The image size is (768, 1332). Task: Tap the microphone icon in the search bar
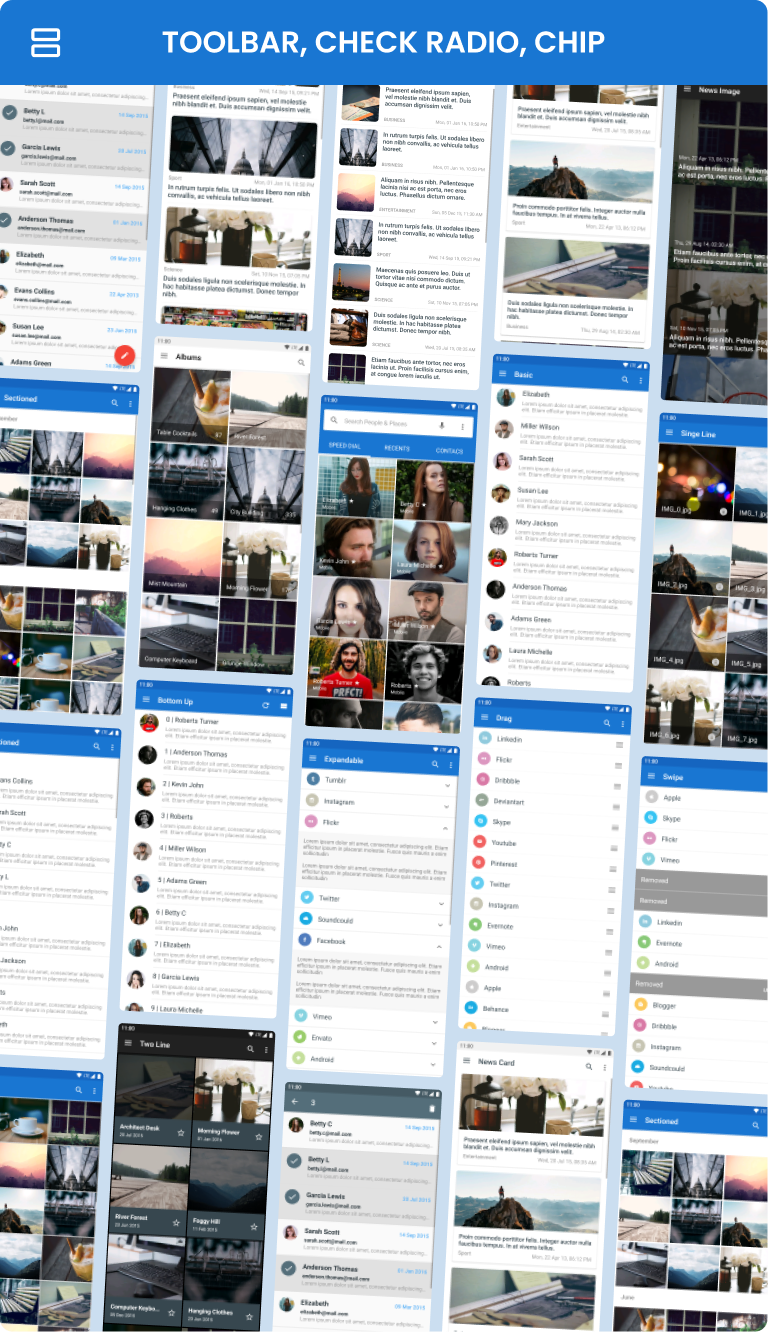(441, 425)
